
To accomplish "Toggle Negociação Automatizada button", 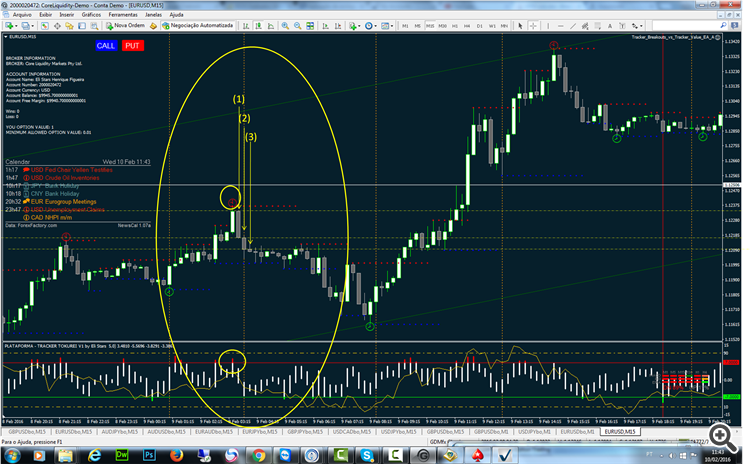I will coord(198,25).
